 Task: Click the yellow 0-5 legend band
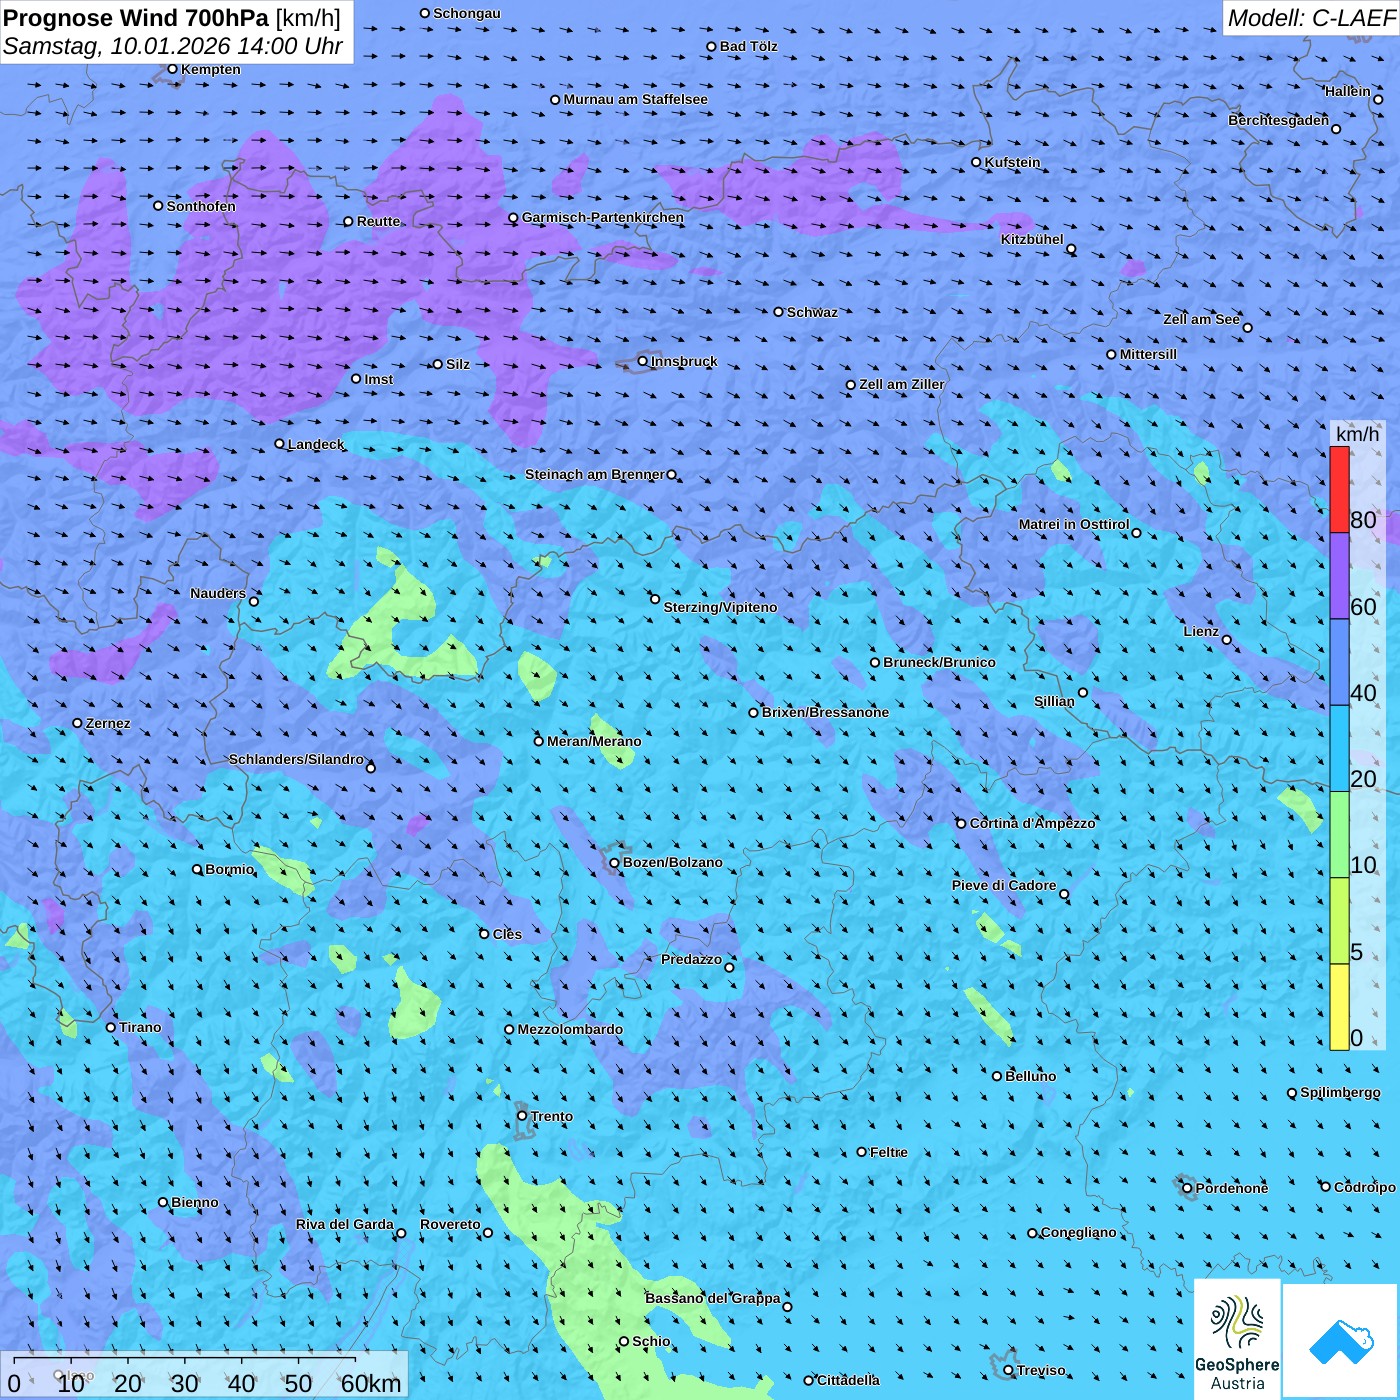coord(1339,1007)
